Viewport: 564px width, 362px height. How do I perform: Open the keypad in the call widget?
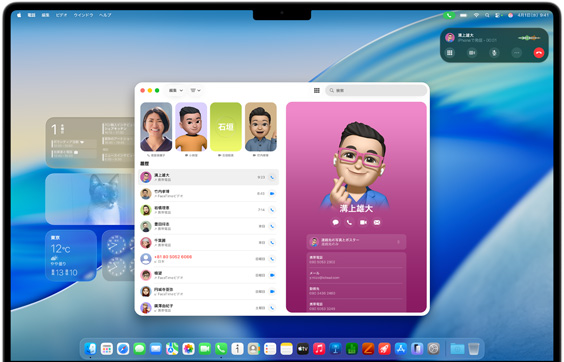pos(450,53)
